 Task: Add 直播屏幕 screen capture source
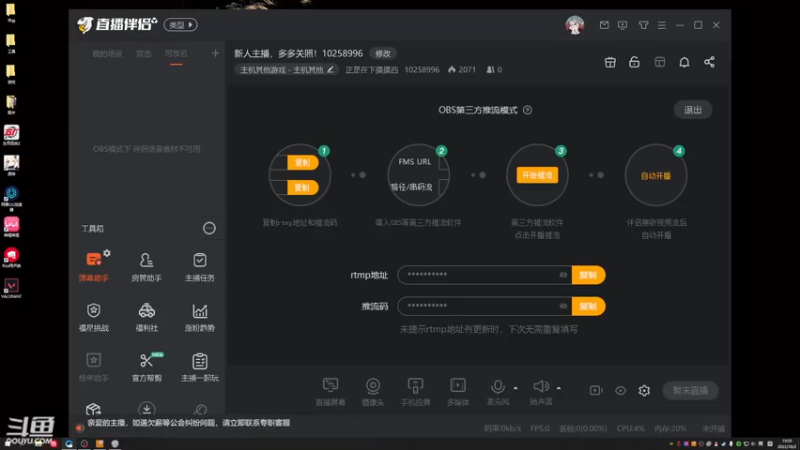click(x=330, y=391)
